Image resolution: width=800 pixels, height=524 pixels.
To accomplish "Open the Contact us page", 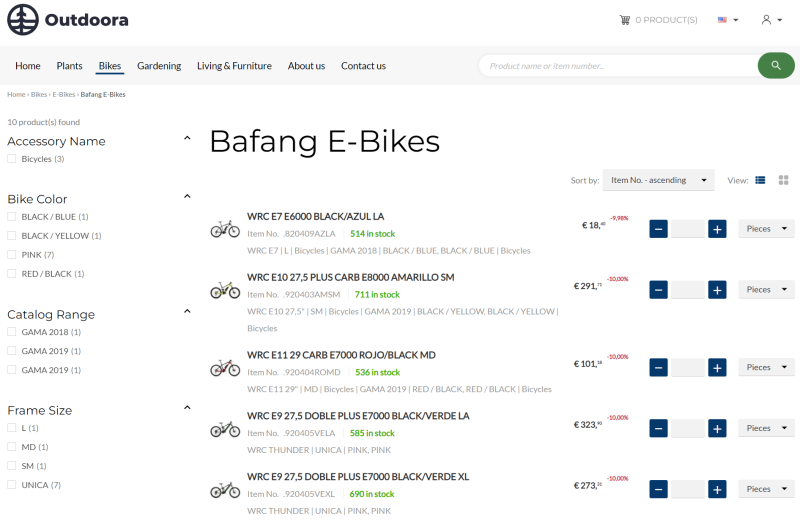I will coord(363,66).
